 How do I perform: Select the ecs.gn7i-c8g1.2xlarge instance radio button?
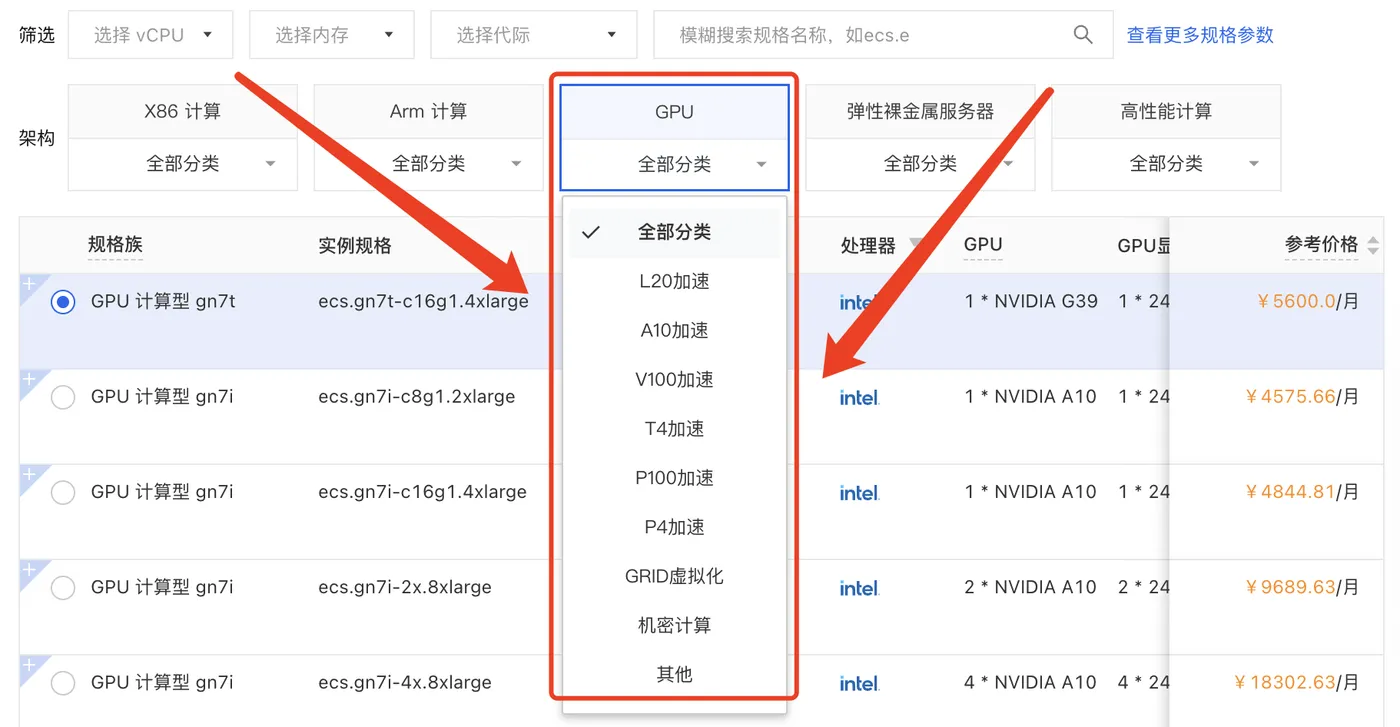(x=62, y=397)
